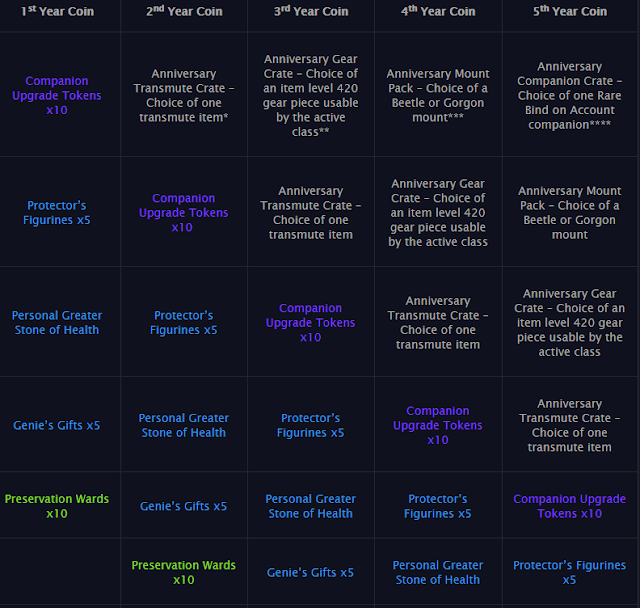Pick Personal Greater Stone of Health, 2nd Year column

(x=184, y=425)
